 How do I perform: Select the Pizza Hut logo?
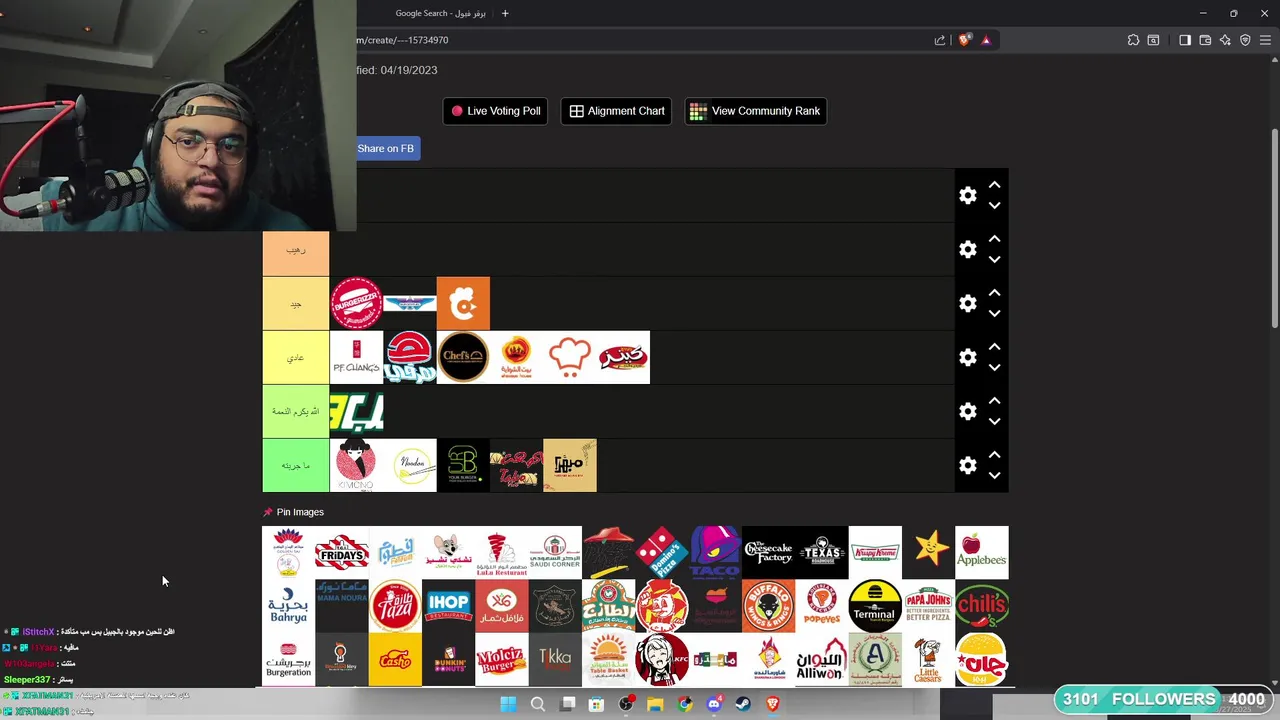pos(608,552)
